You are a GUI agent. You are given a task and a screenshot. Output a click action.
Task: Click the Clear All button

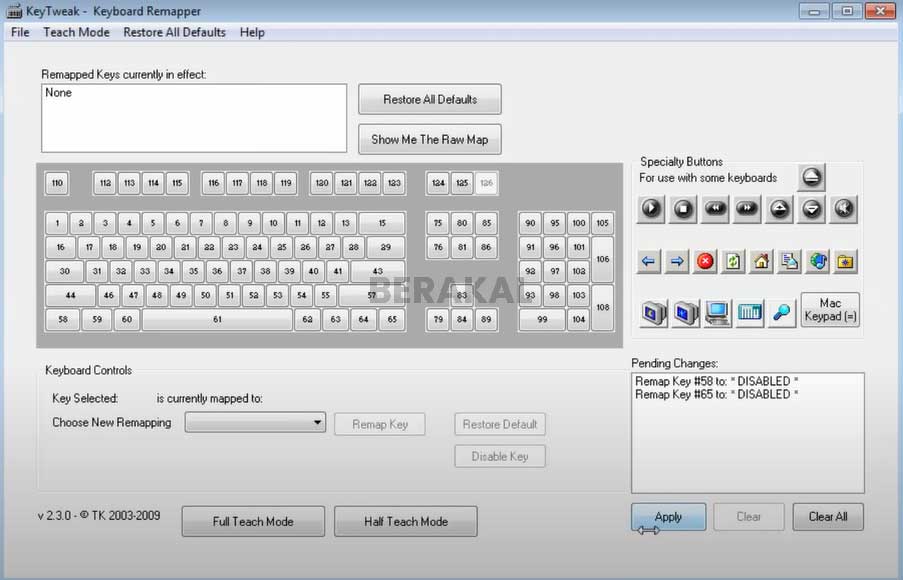(x=828, y=517)
